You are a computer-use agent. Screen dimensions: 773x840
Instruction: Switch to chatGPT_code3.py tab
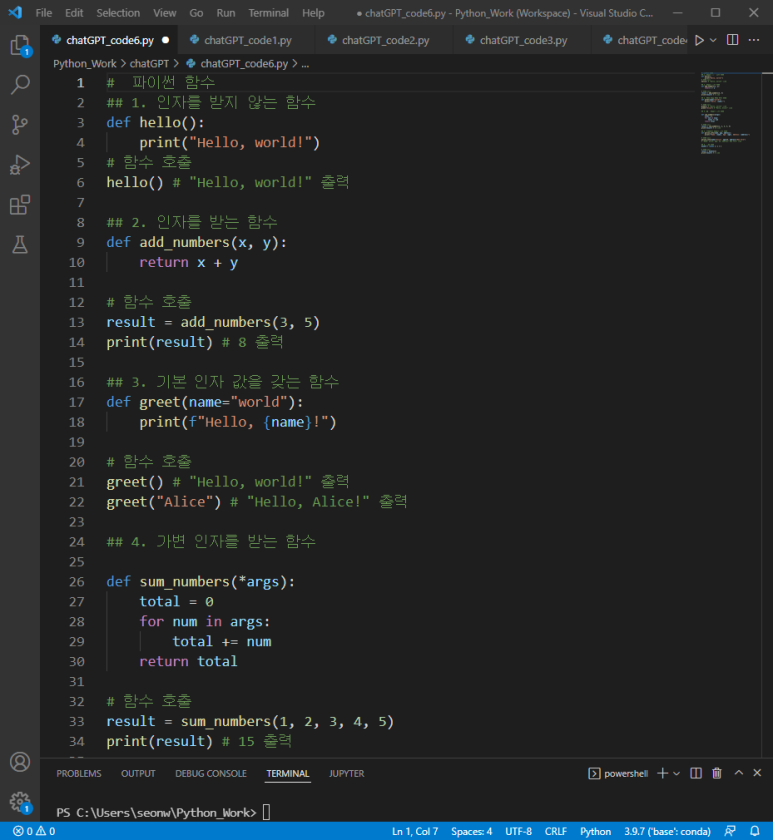(523, 40)
